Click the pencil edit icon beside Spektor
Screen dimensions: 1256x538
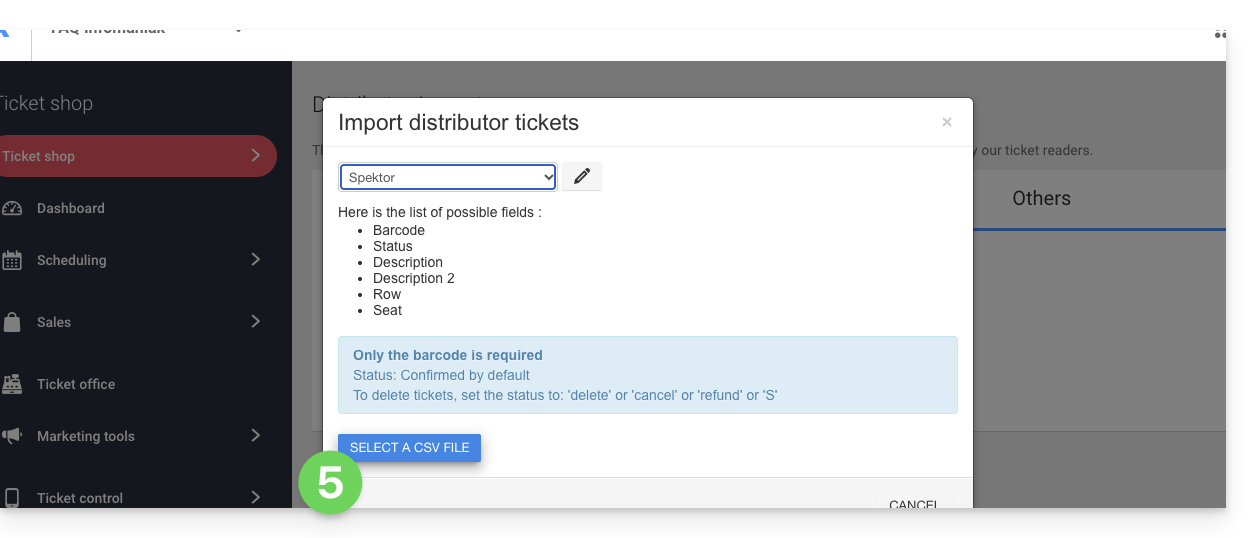[x=582, y=177]
